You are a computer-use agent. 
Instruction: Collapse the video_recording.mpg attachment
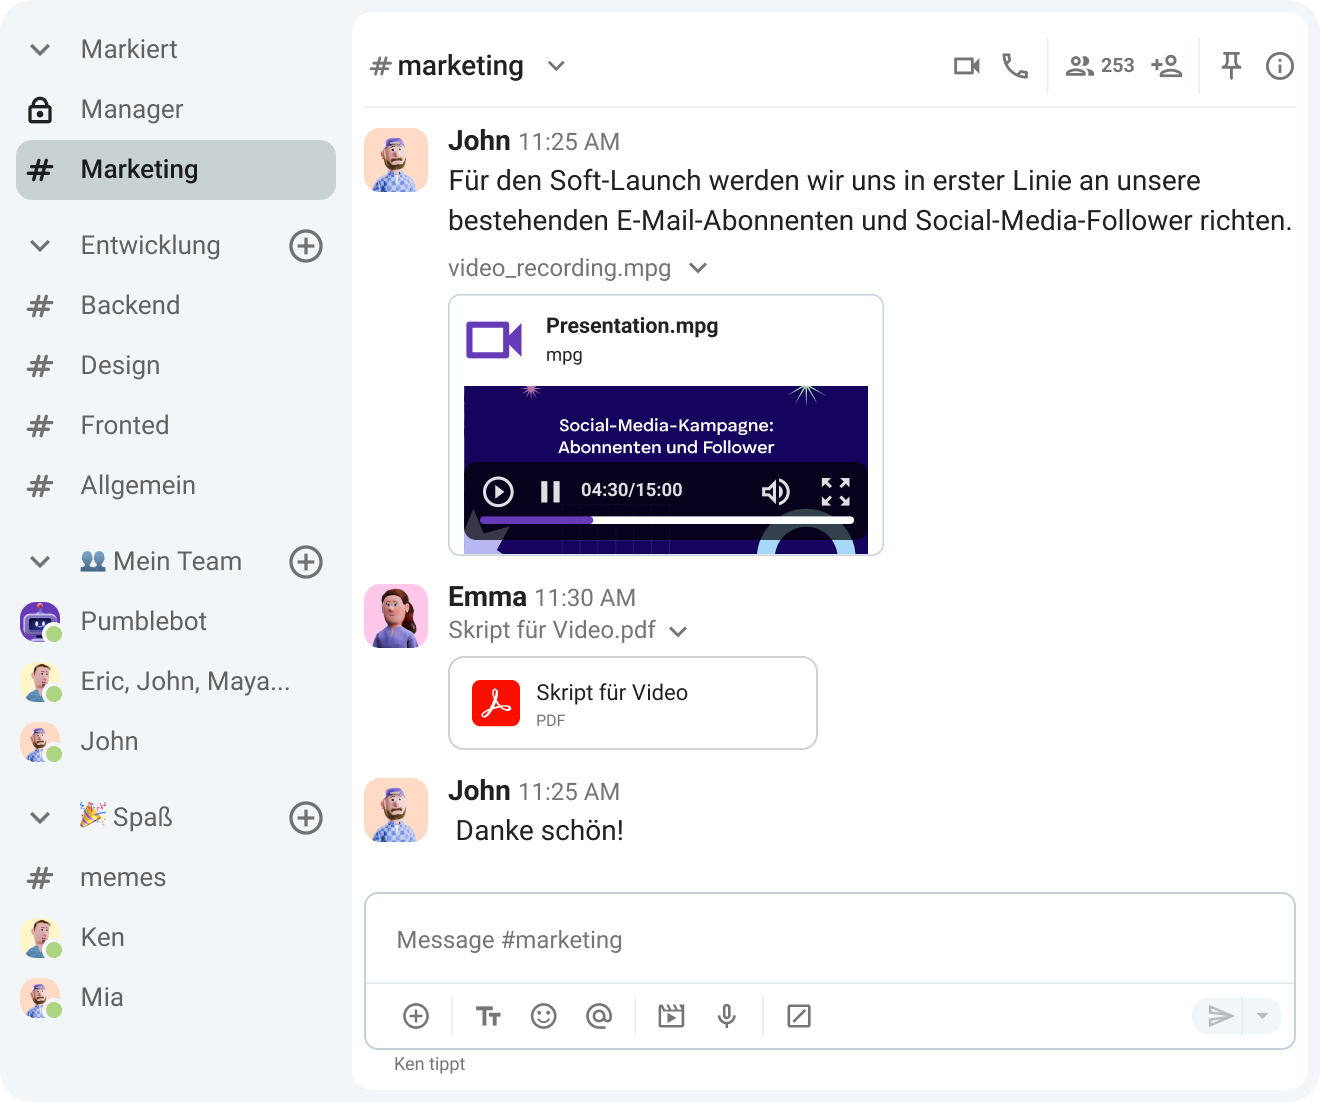[x=699, y=268]
